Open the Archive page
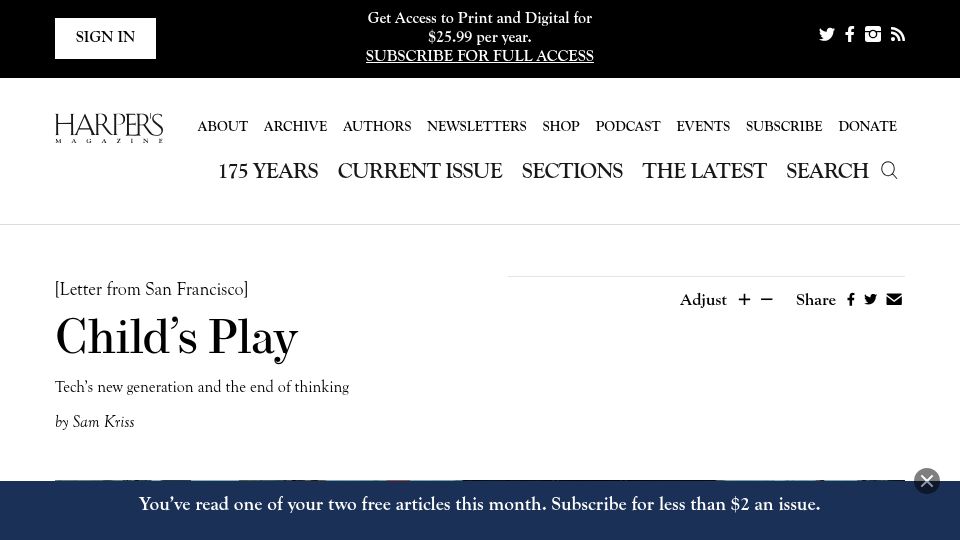Screen dimensions: 960x540 (x=295, y=126)
